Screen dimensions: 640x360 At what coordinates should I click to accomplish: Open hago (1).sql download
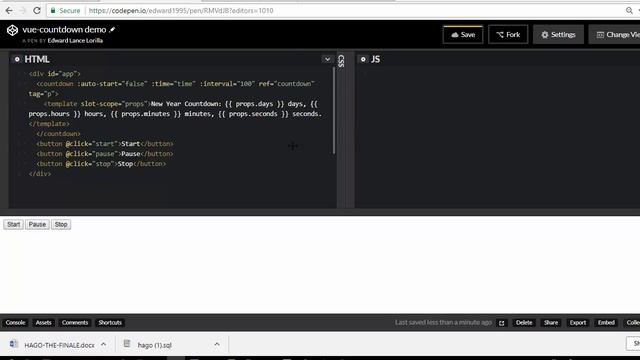tap(154, 345)
